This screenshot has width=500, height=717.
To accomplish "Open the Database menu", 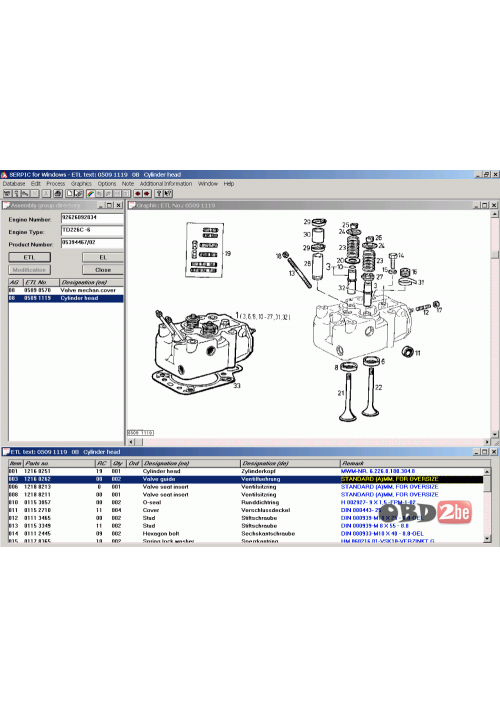I will (x=14, y=183).
